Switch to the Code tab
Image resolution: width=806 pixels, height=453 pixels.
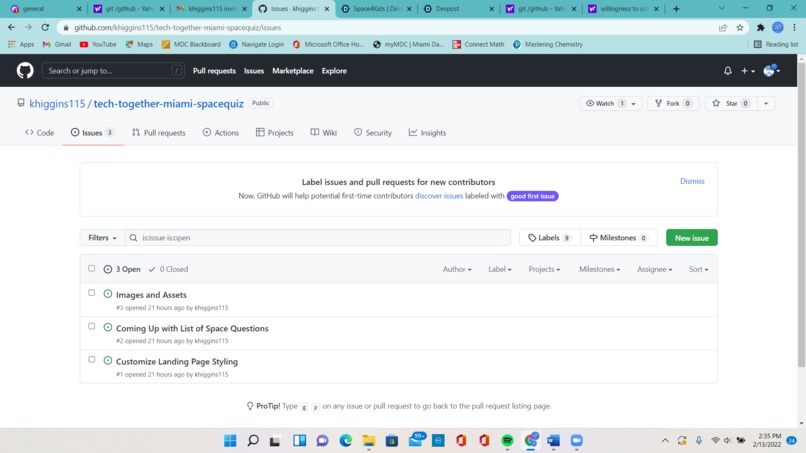(40, 133)
